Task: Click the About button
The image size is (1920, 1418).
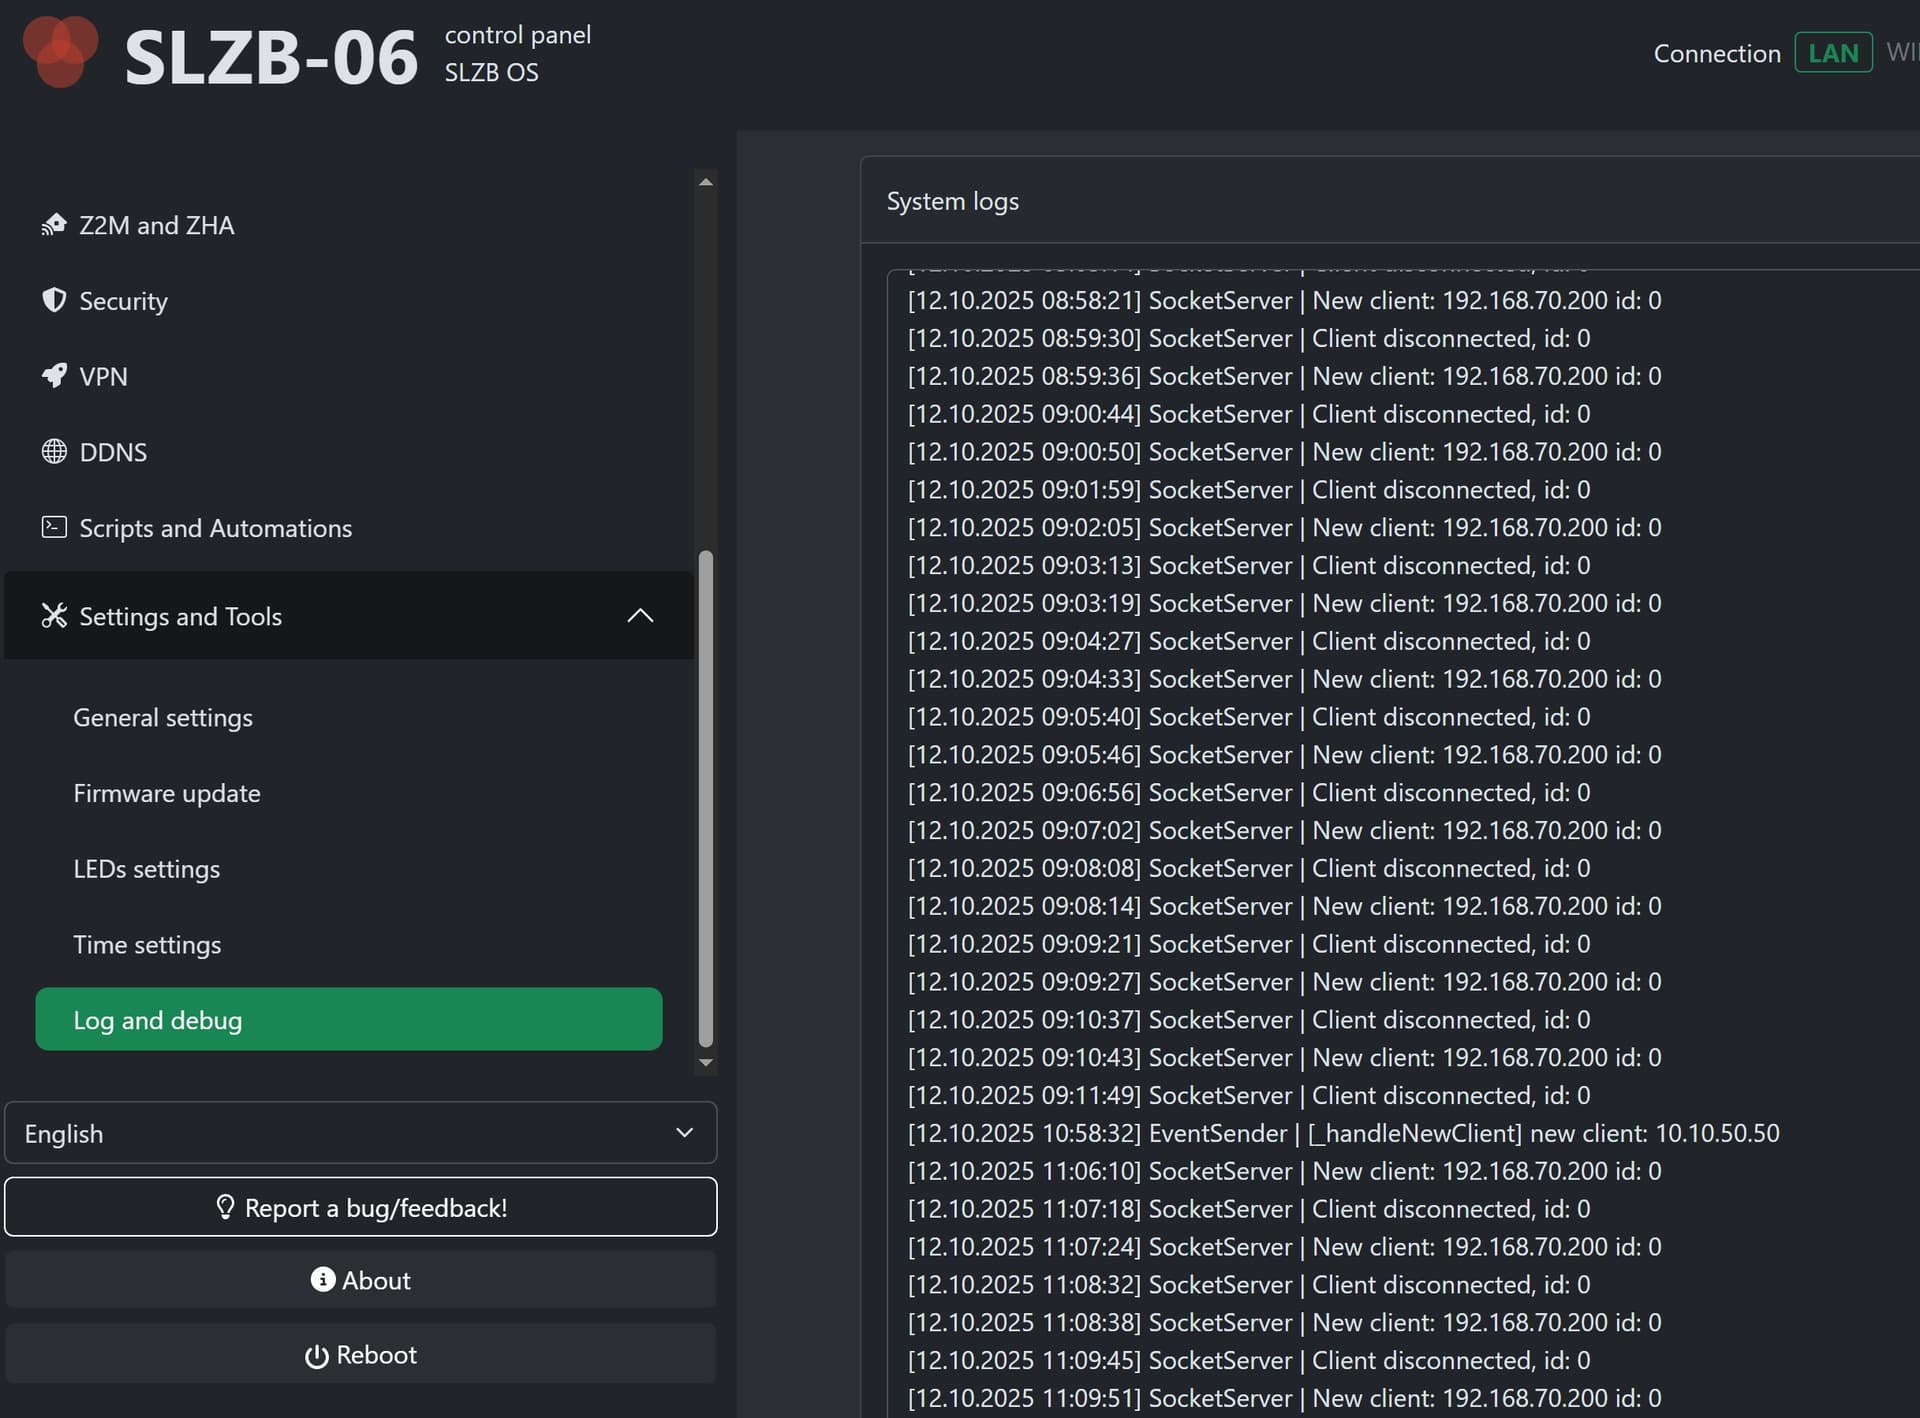Action: (360, 1280)
